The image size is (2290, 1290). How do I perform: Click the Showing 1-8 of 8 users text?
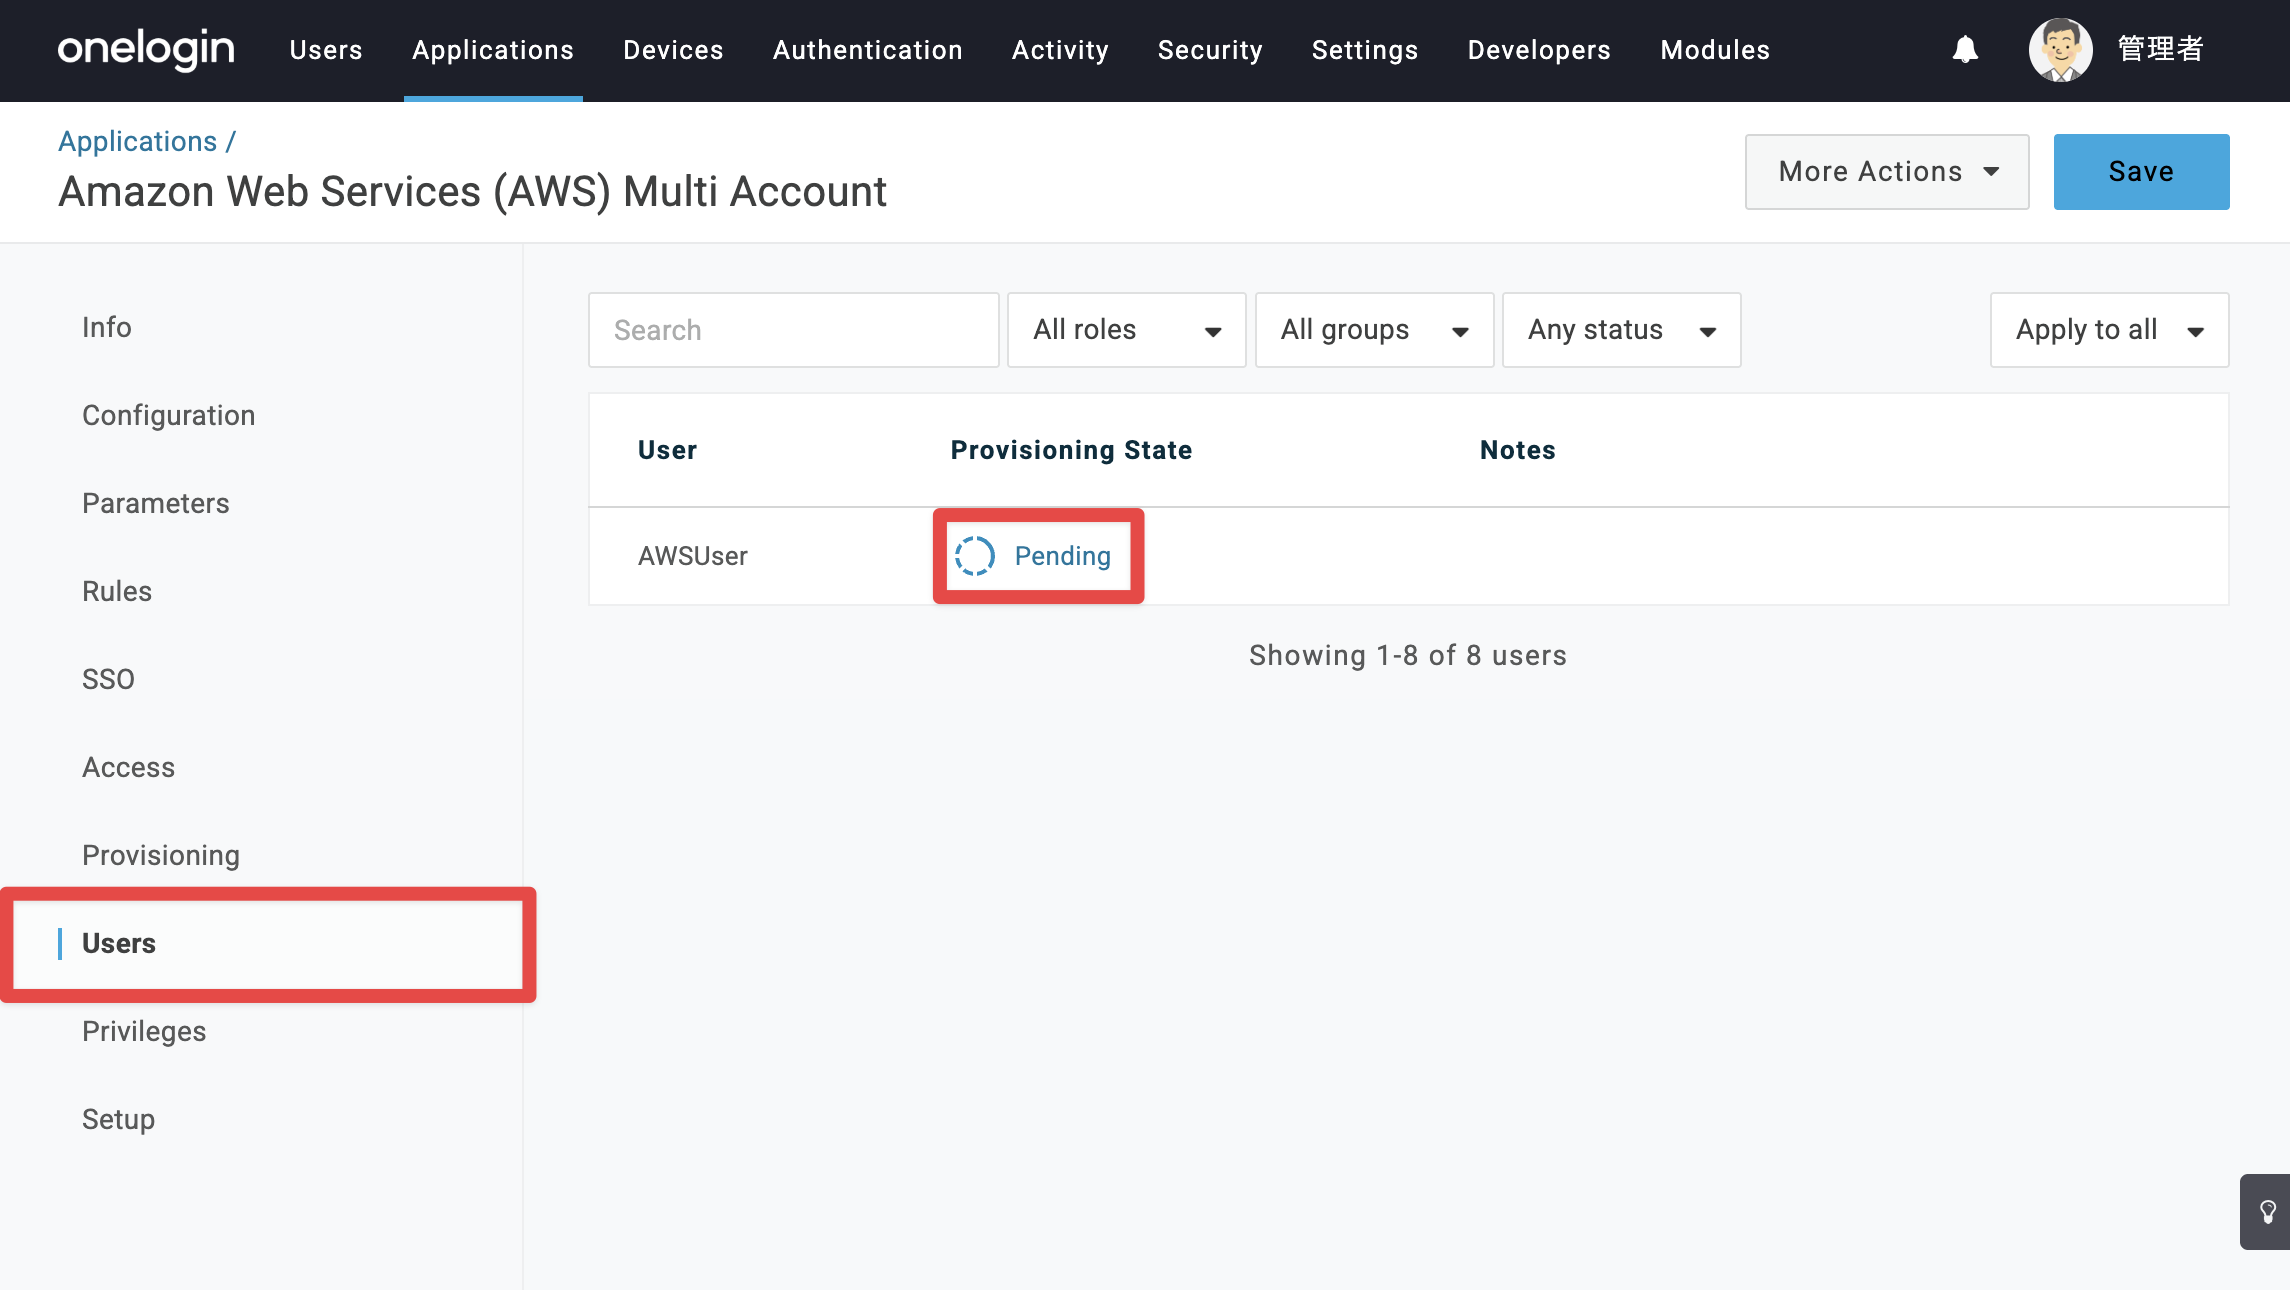1408,655
